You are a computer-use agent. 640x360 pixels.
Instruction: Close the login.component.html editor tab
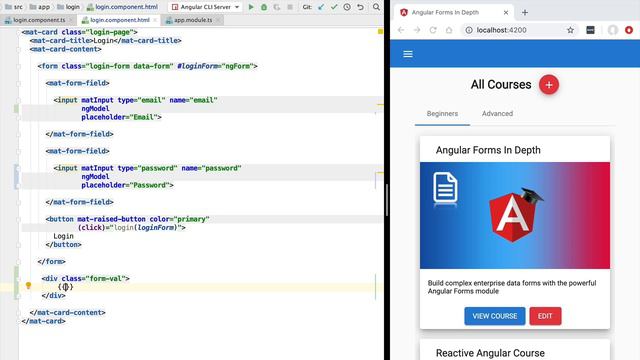pos(155,20)
